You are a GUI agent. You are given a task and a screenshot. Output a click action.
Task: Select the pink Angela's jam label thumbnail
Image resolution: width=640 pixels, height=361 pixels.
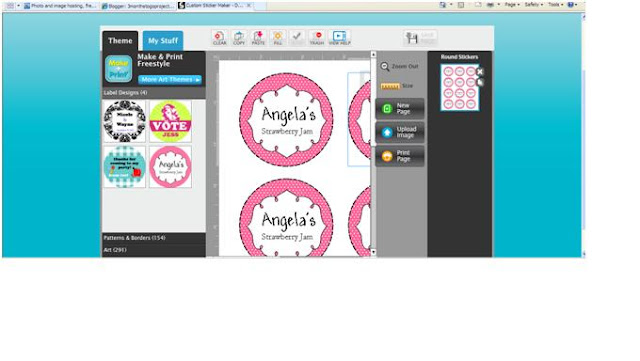170,167
